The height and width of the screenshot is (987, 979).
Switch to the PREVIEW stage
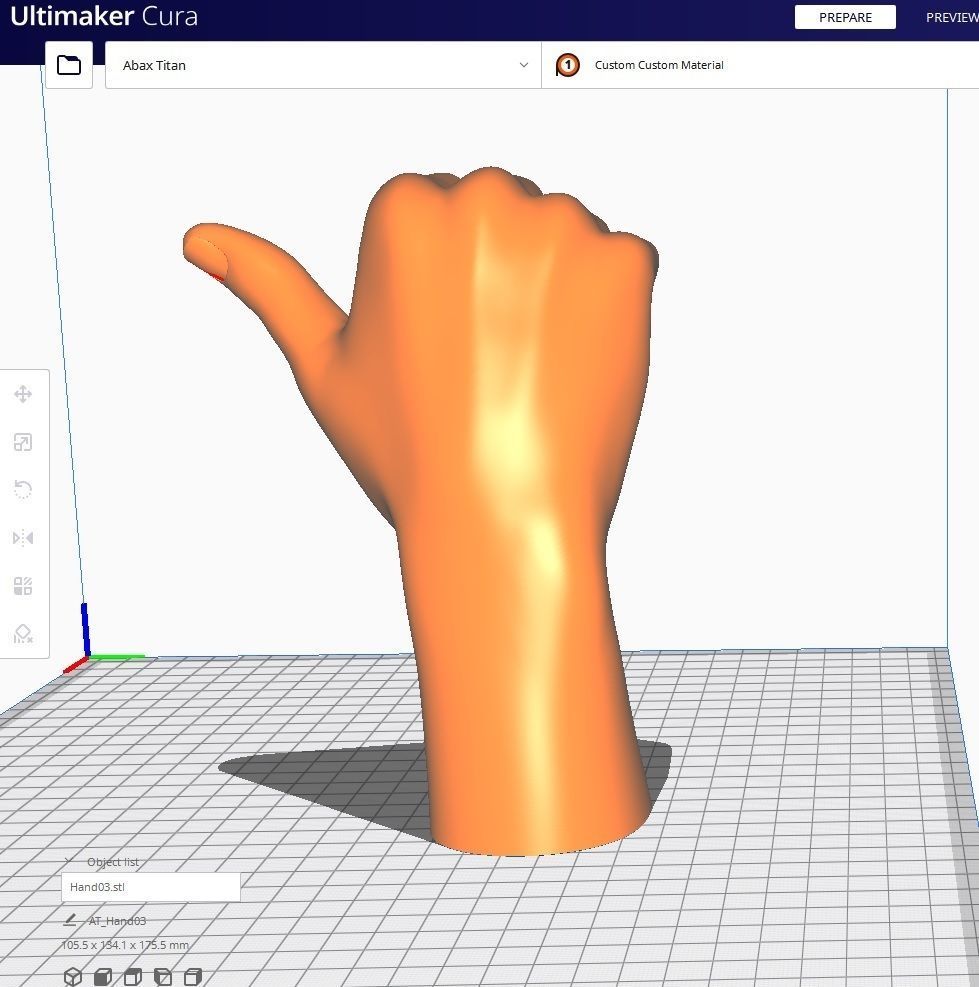tap(951, 17)
